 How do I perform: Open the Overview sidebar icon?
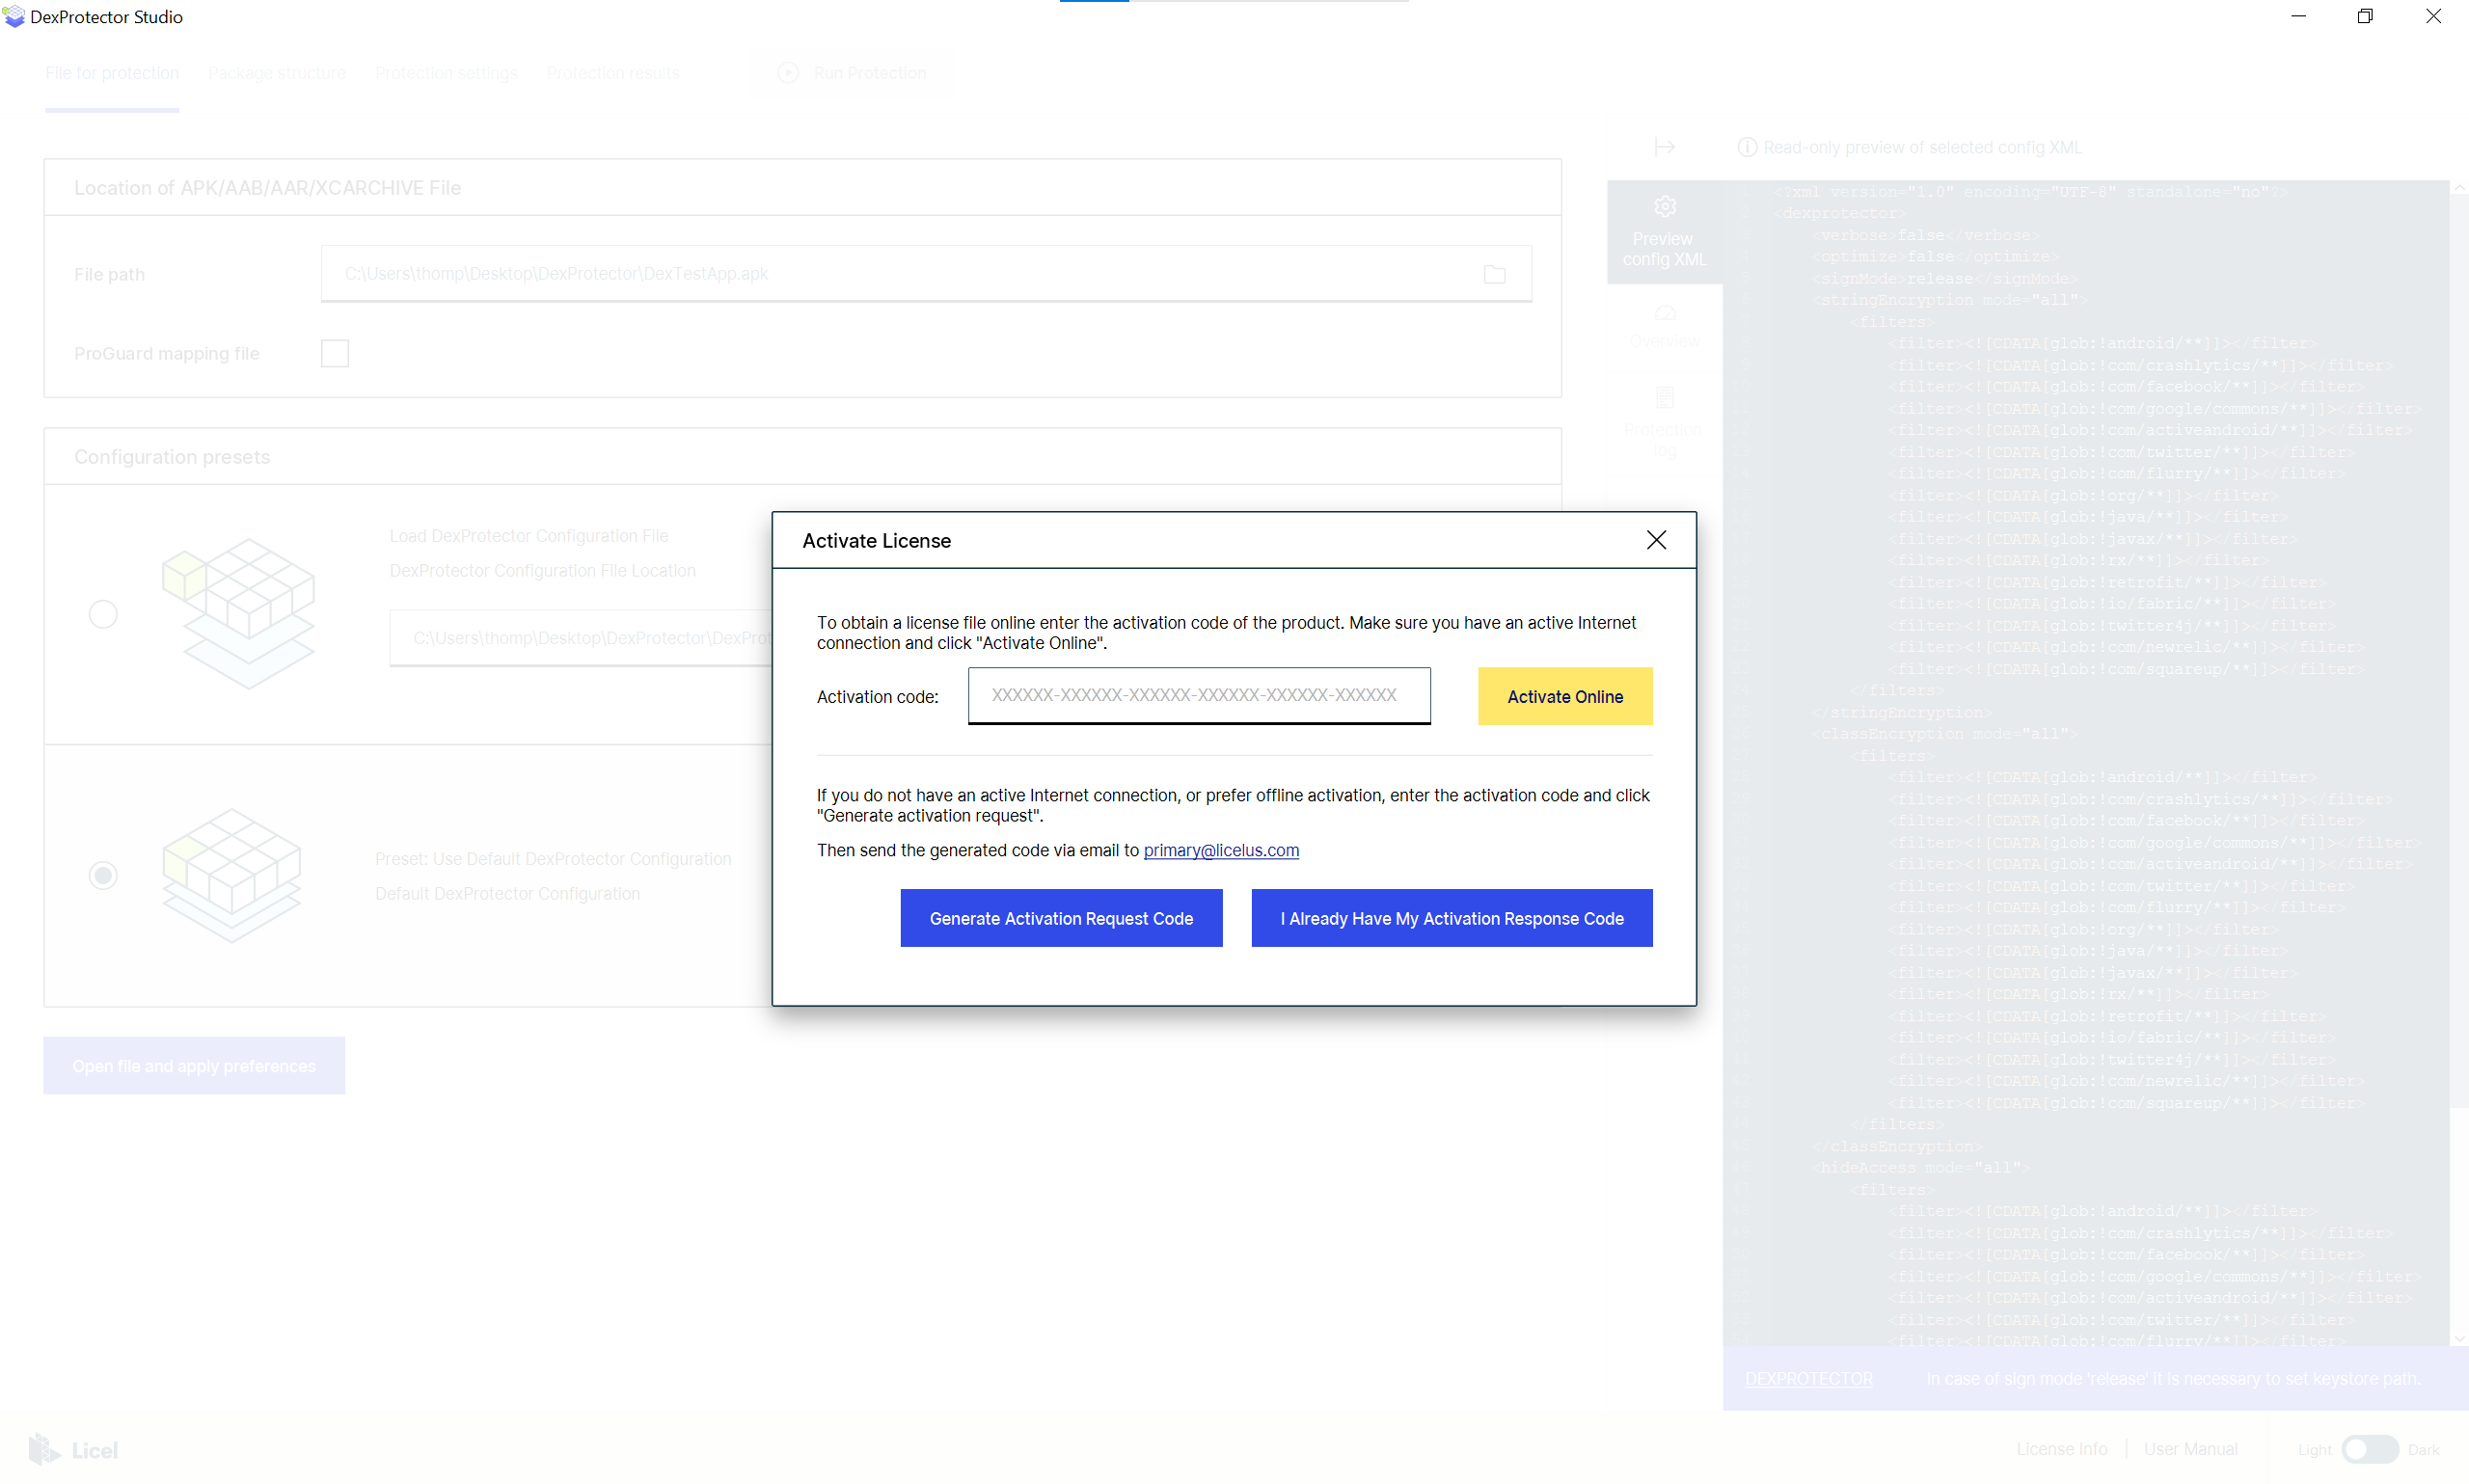(1664, 314)
